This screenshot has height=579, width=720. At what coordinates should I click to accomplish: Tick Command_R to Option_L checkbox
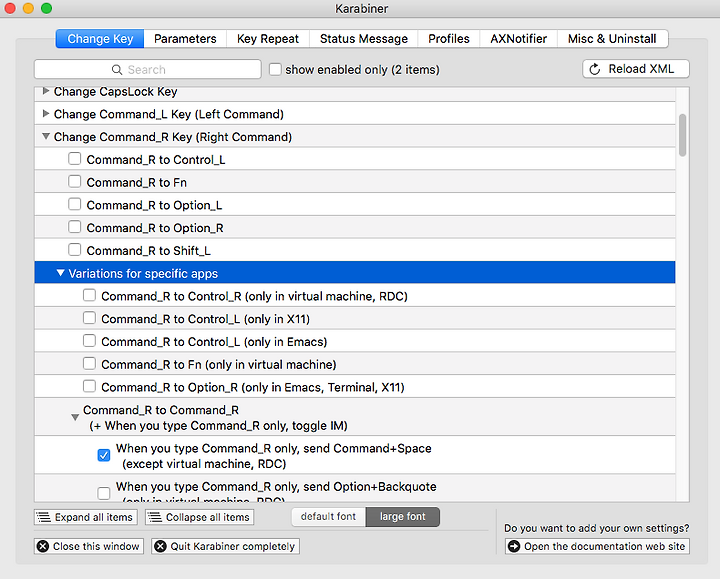click(x=74, y=204)
